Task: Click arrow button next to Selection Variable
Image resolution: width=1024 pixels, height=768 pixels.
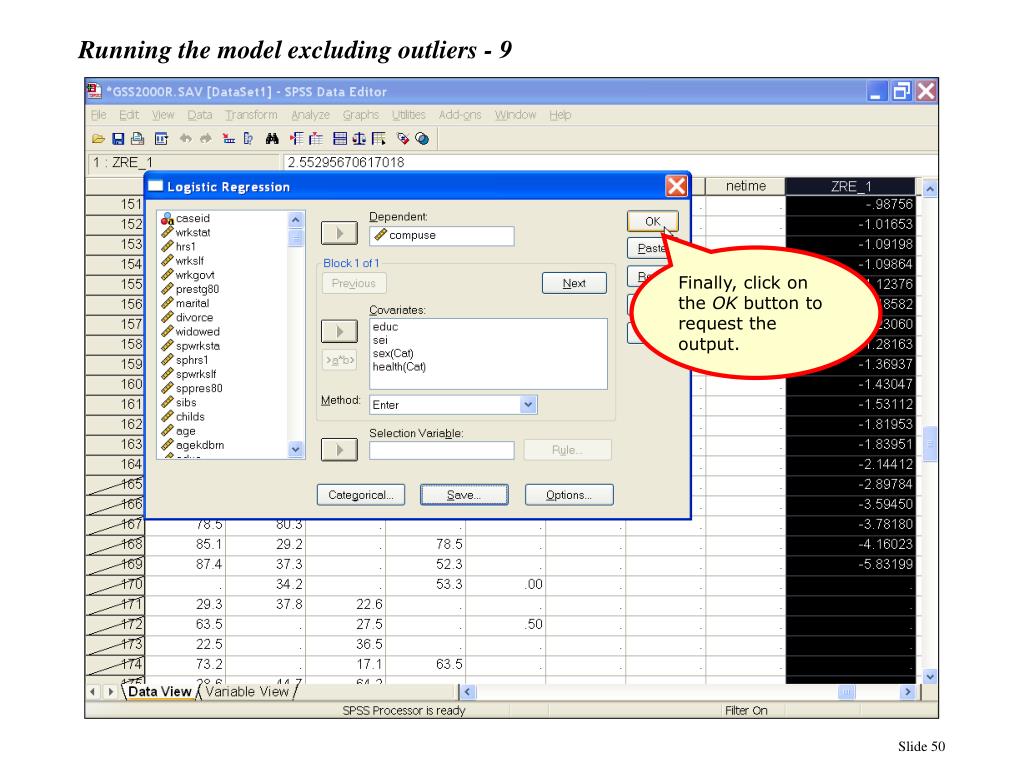Action: click(x=339, y=449)
